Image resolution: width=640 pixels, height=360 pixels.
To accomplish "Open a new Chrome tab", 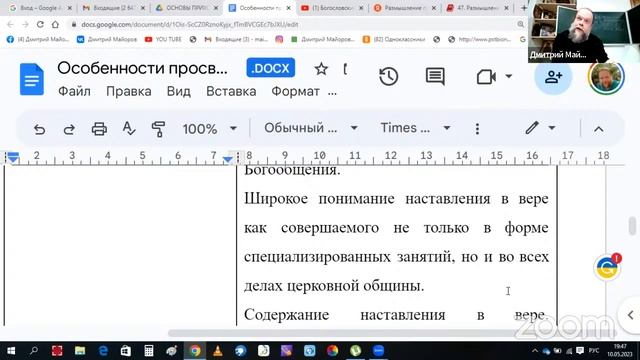I will tap(524, 8).
